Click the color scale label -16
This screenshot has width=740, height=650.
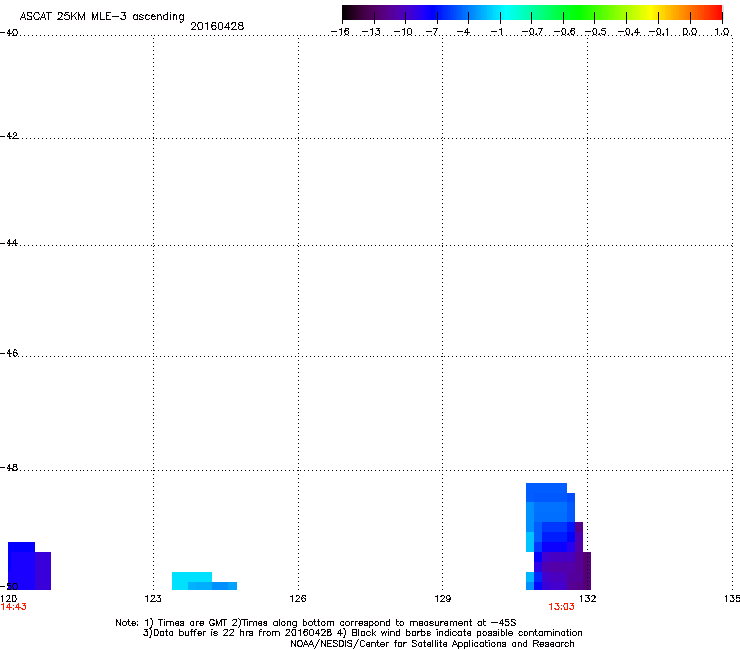[340, 32]
